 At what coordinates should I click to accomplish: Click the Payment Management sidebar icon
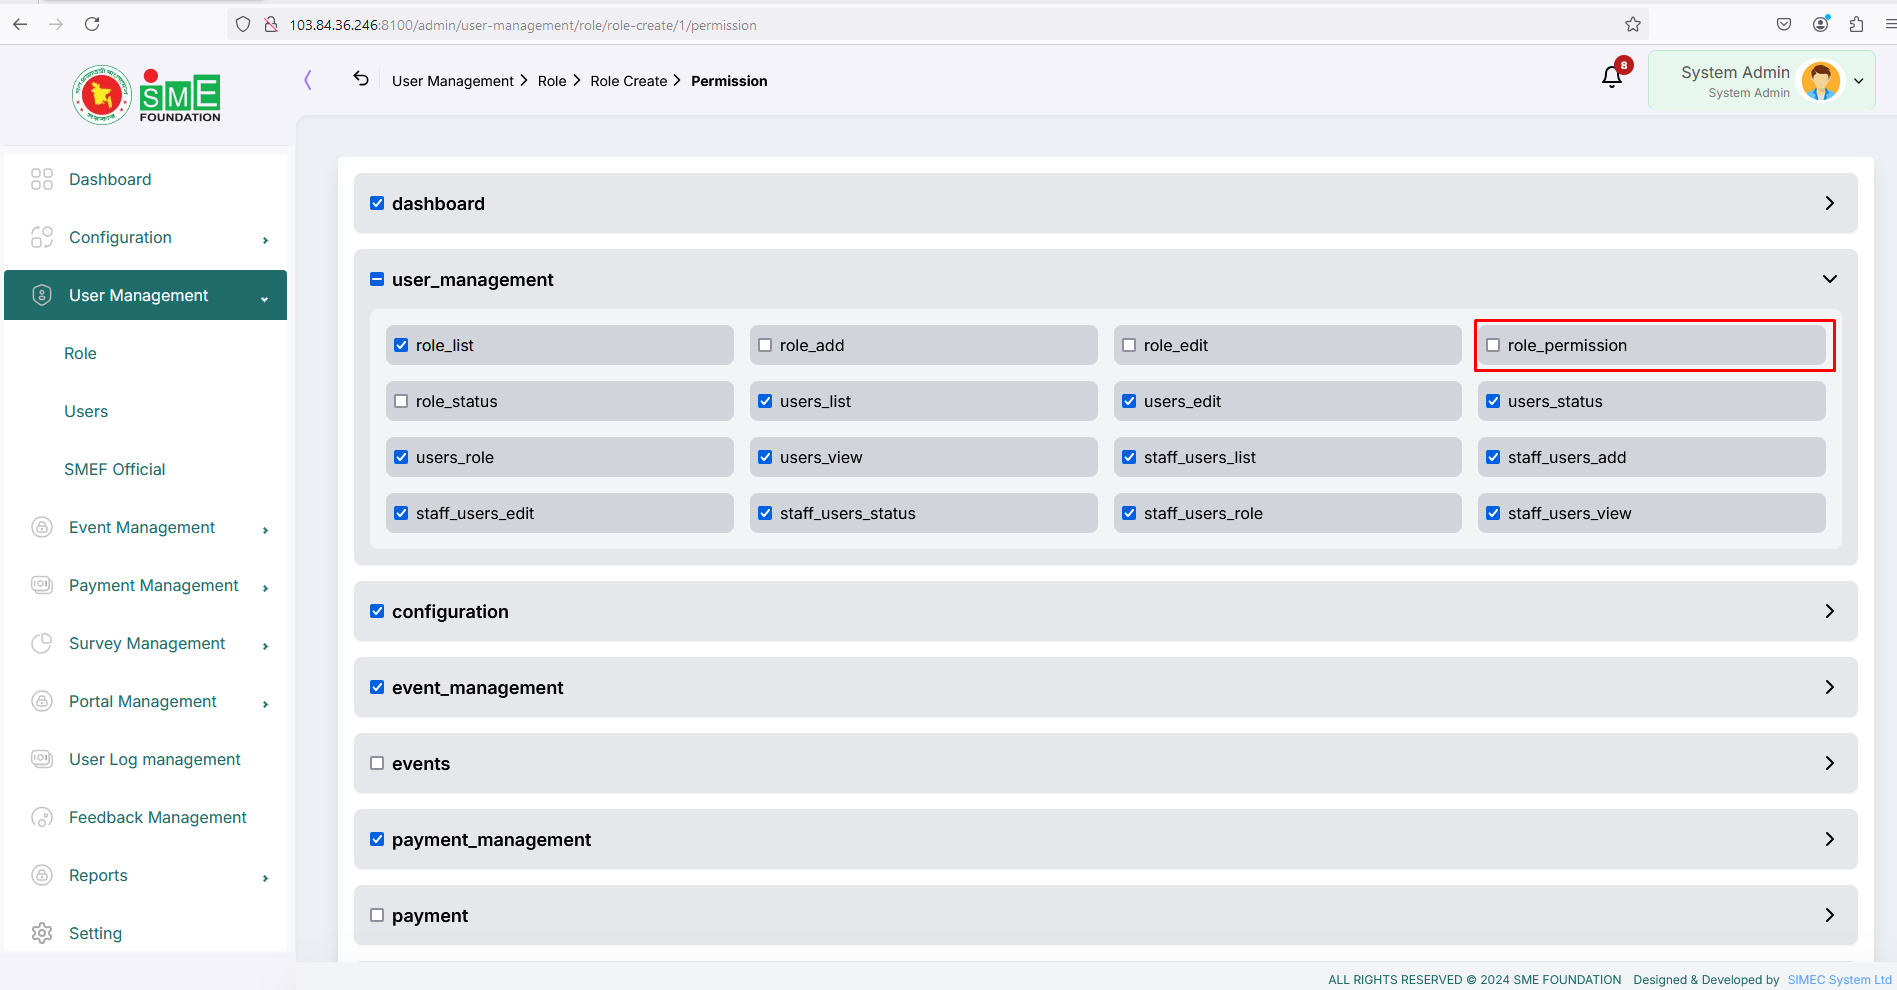click(x=42, y=585)
